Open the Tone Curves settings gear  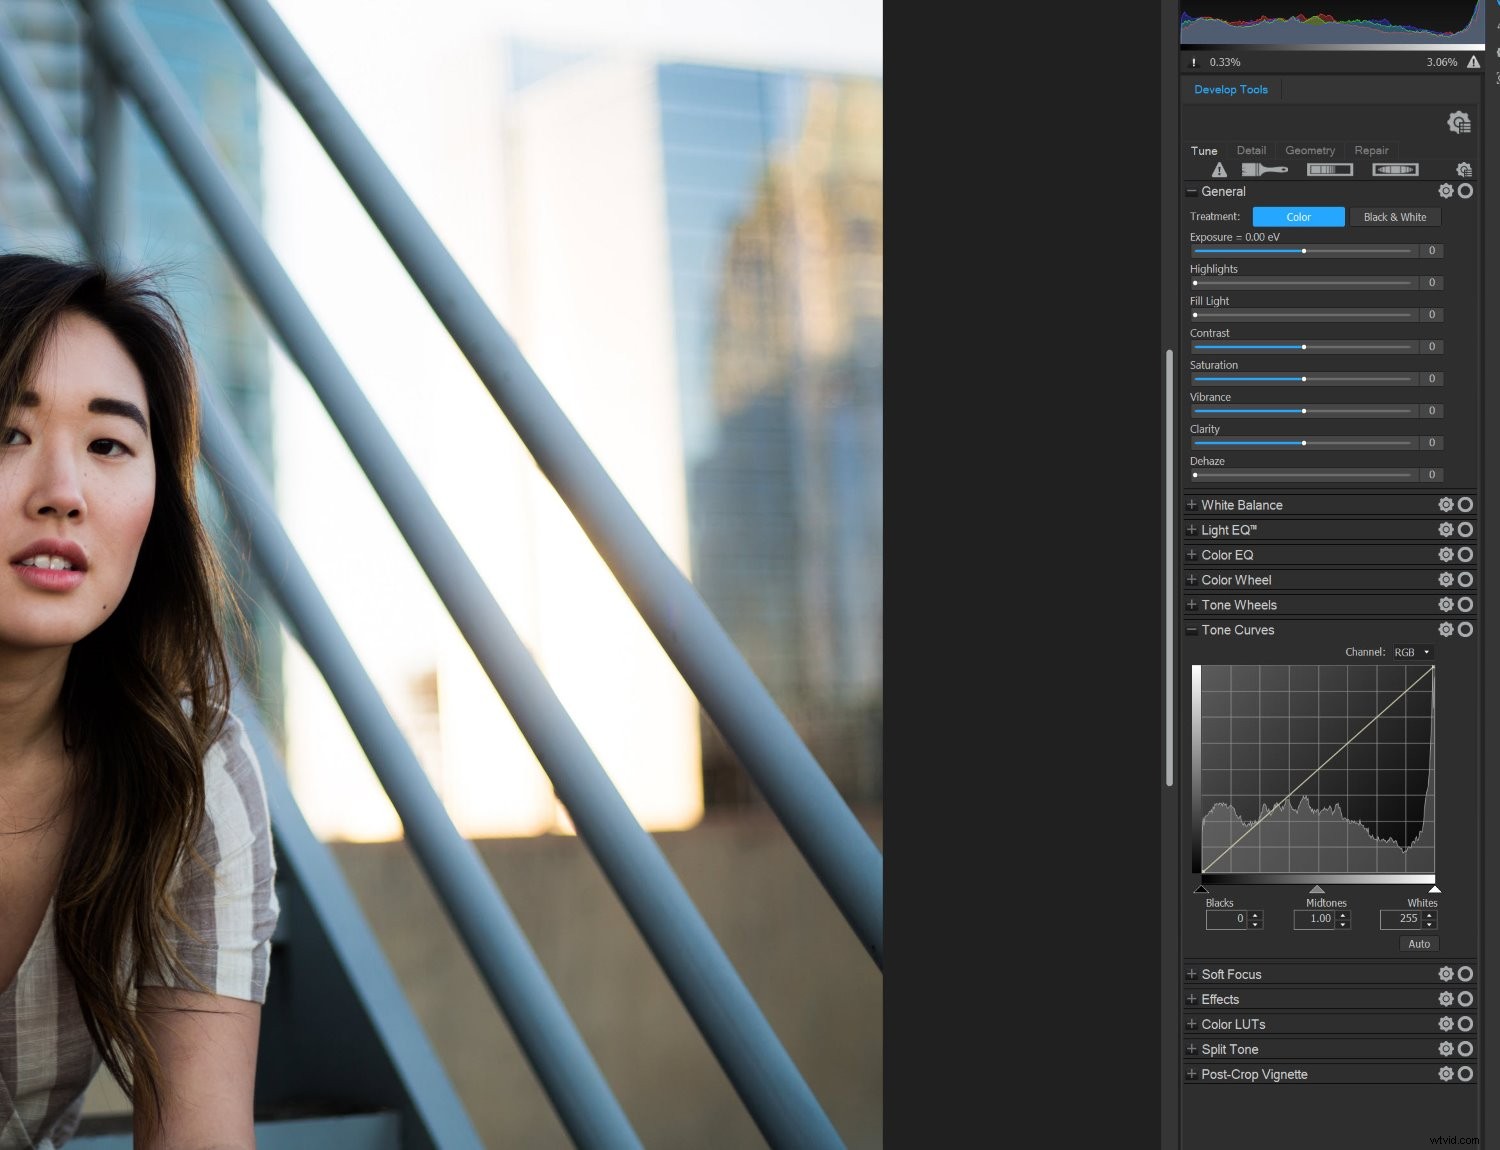[1446, 629]
